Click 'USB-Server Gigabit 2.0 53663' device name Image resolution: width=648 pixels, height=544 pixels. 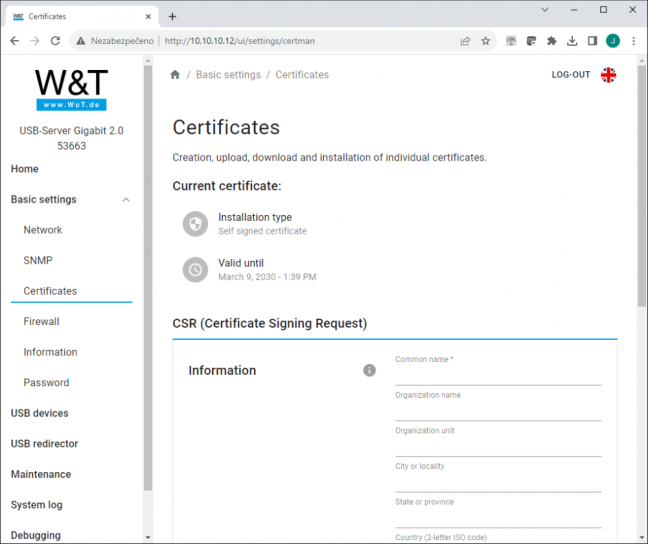click(71, 138)
